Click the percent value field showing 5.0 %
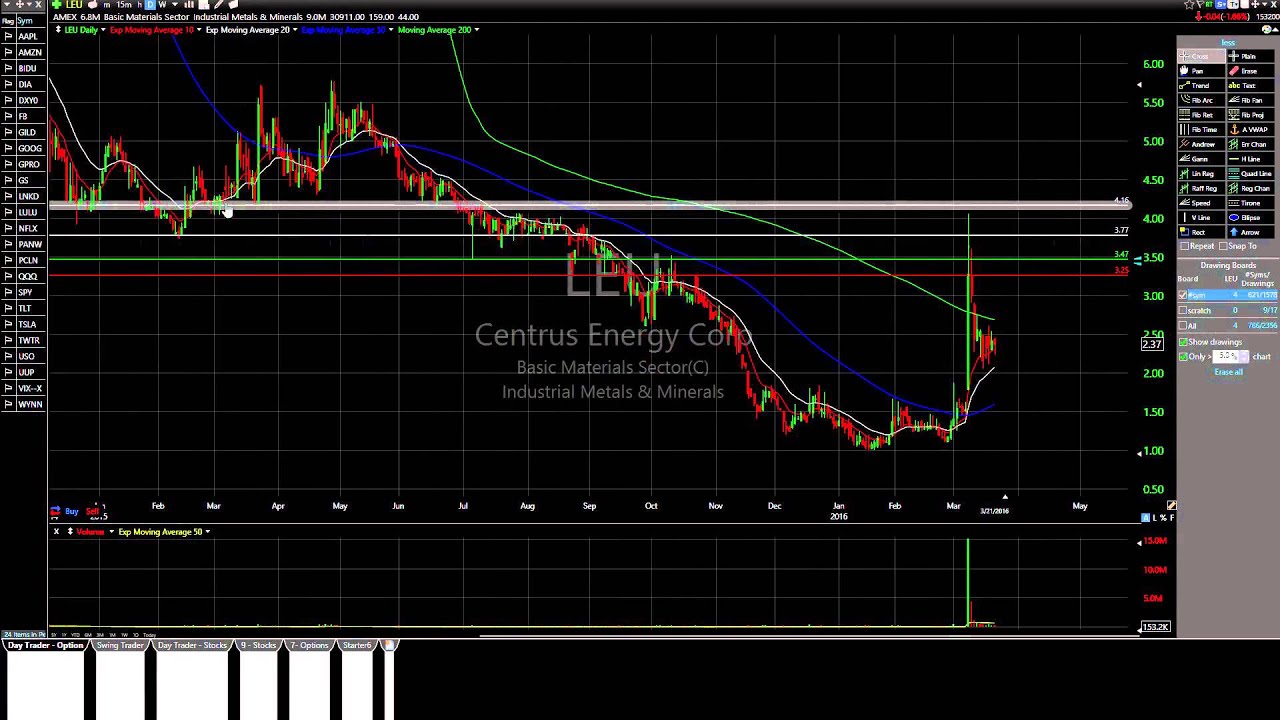1280x720 pixels. (1228, 356)
